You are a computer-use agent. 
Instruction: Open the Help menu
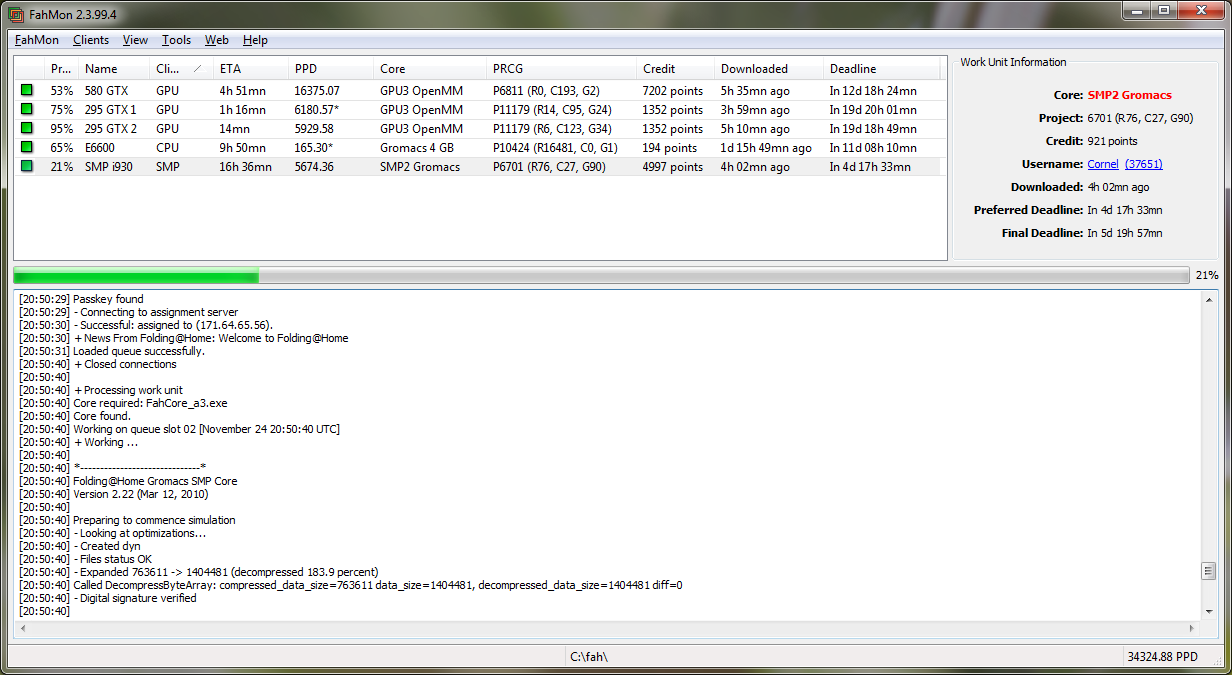255,40
